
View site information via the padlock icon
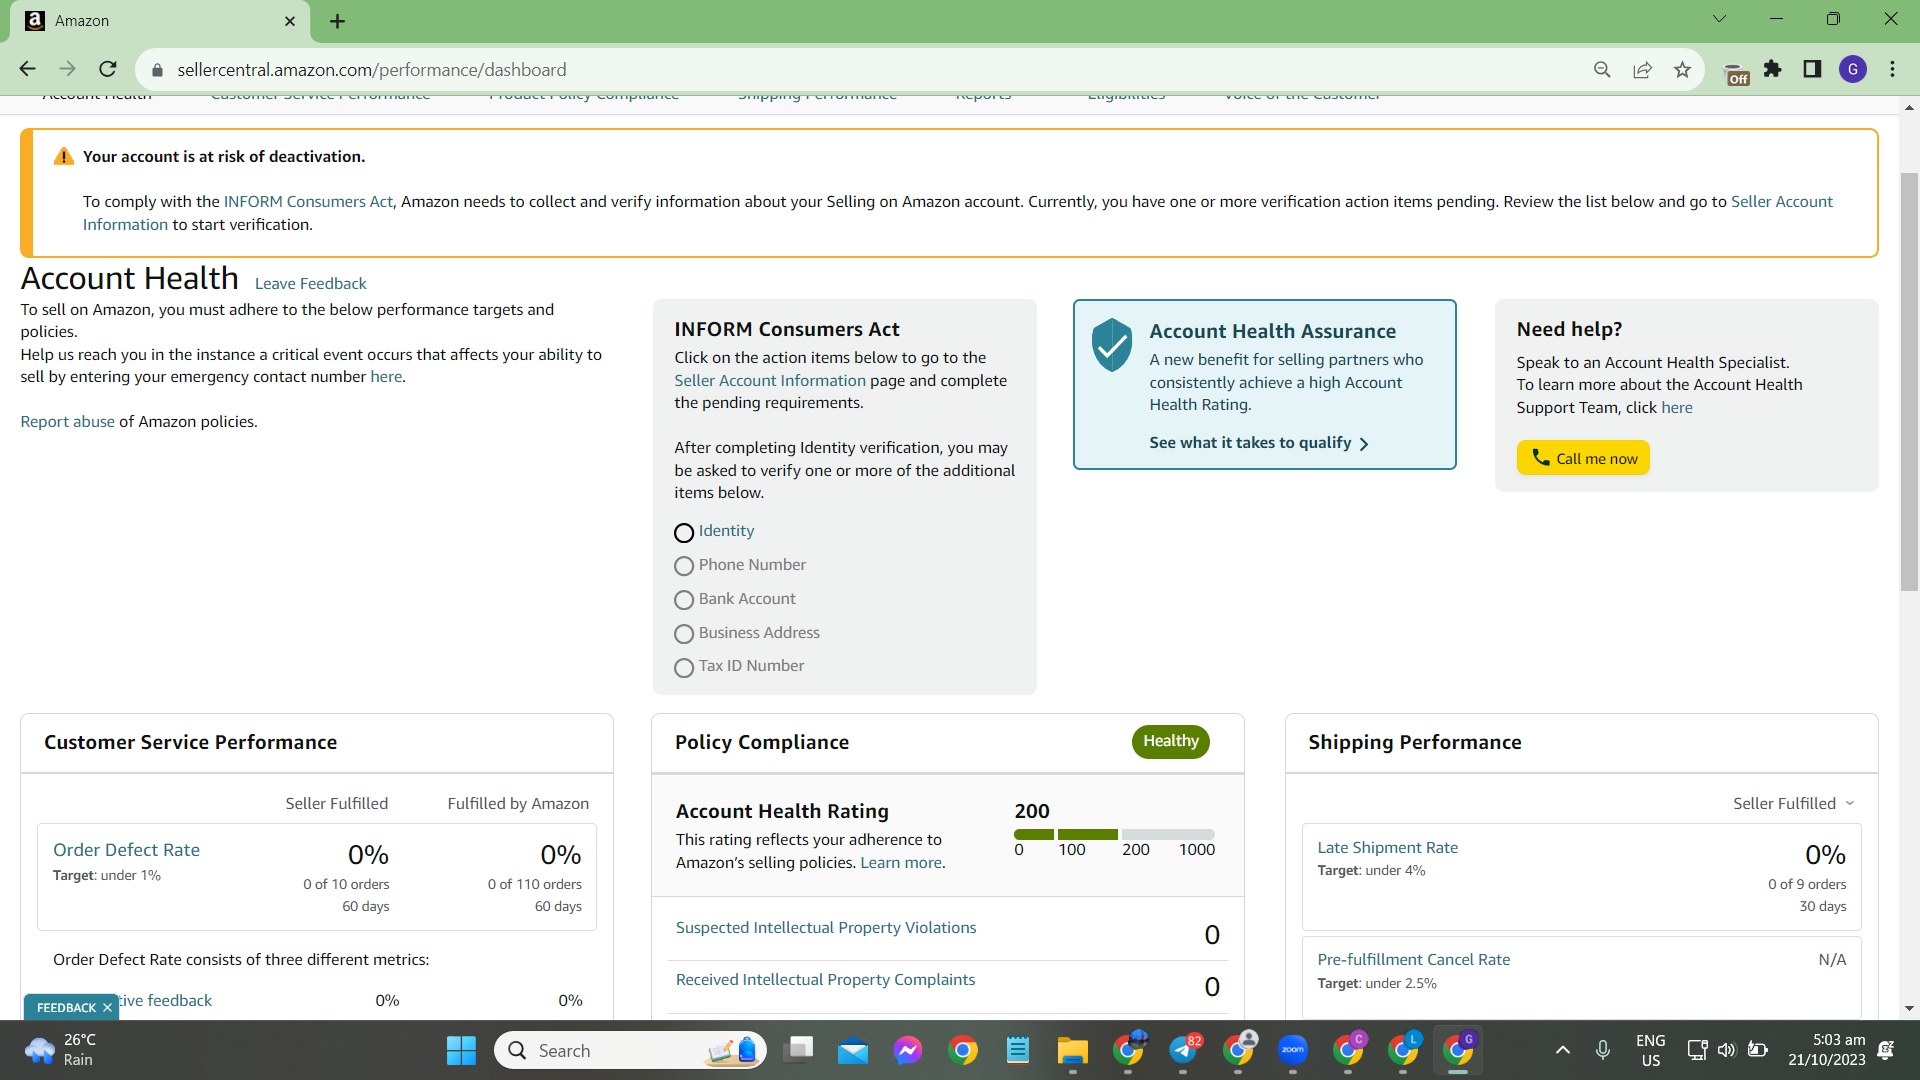point(157,70)
